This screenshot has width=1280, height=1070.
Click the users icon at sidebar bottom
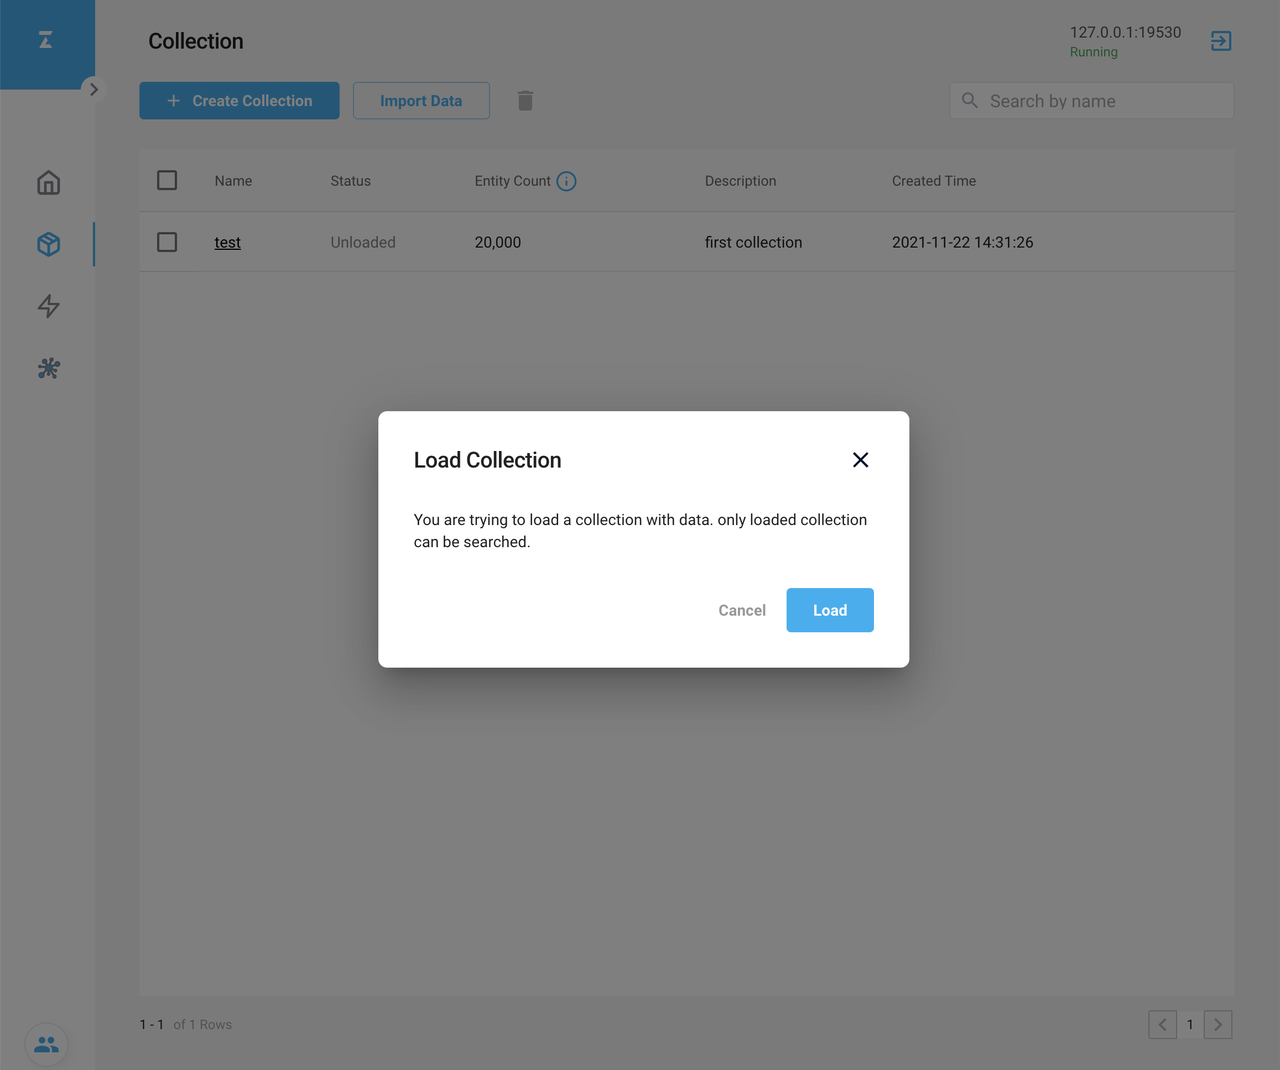click(x=46, y=1044)
